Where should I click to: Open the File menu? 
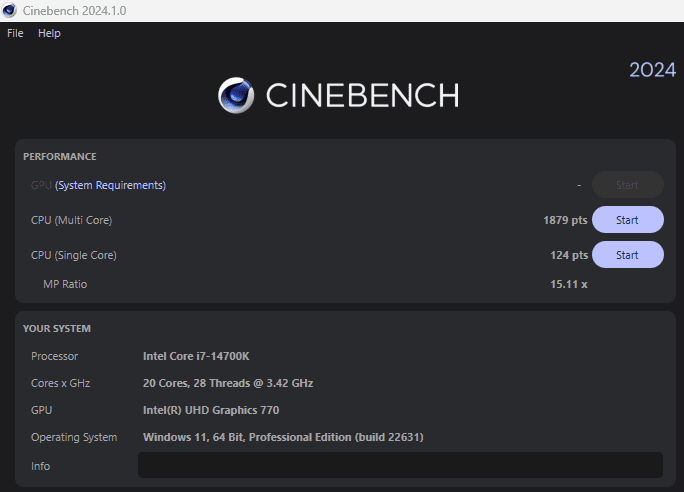click(15, 33)
